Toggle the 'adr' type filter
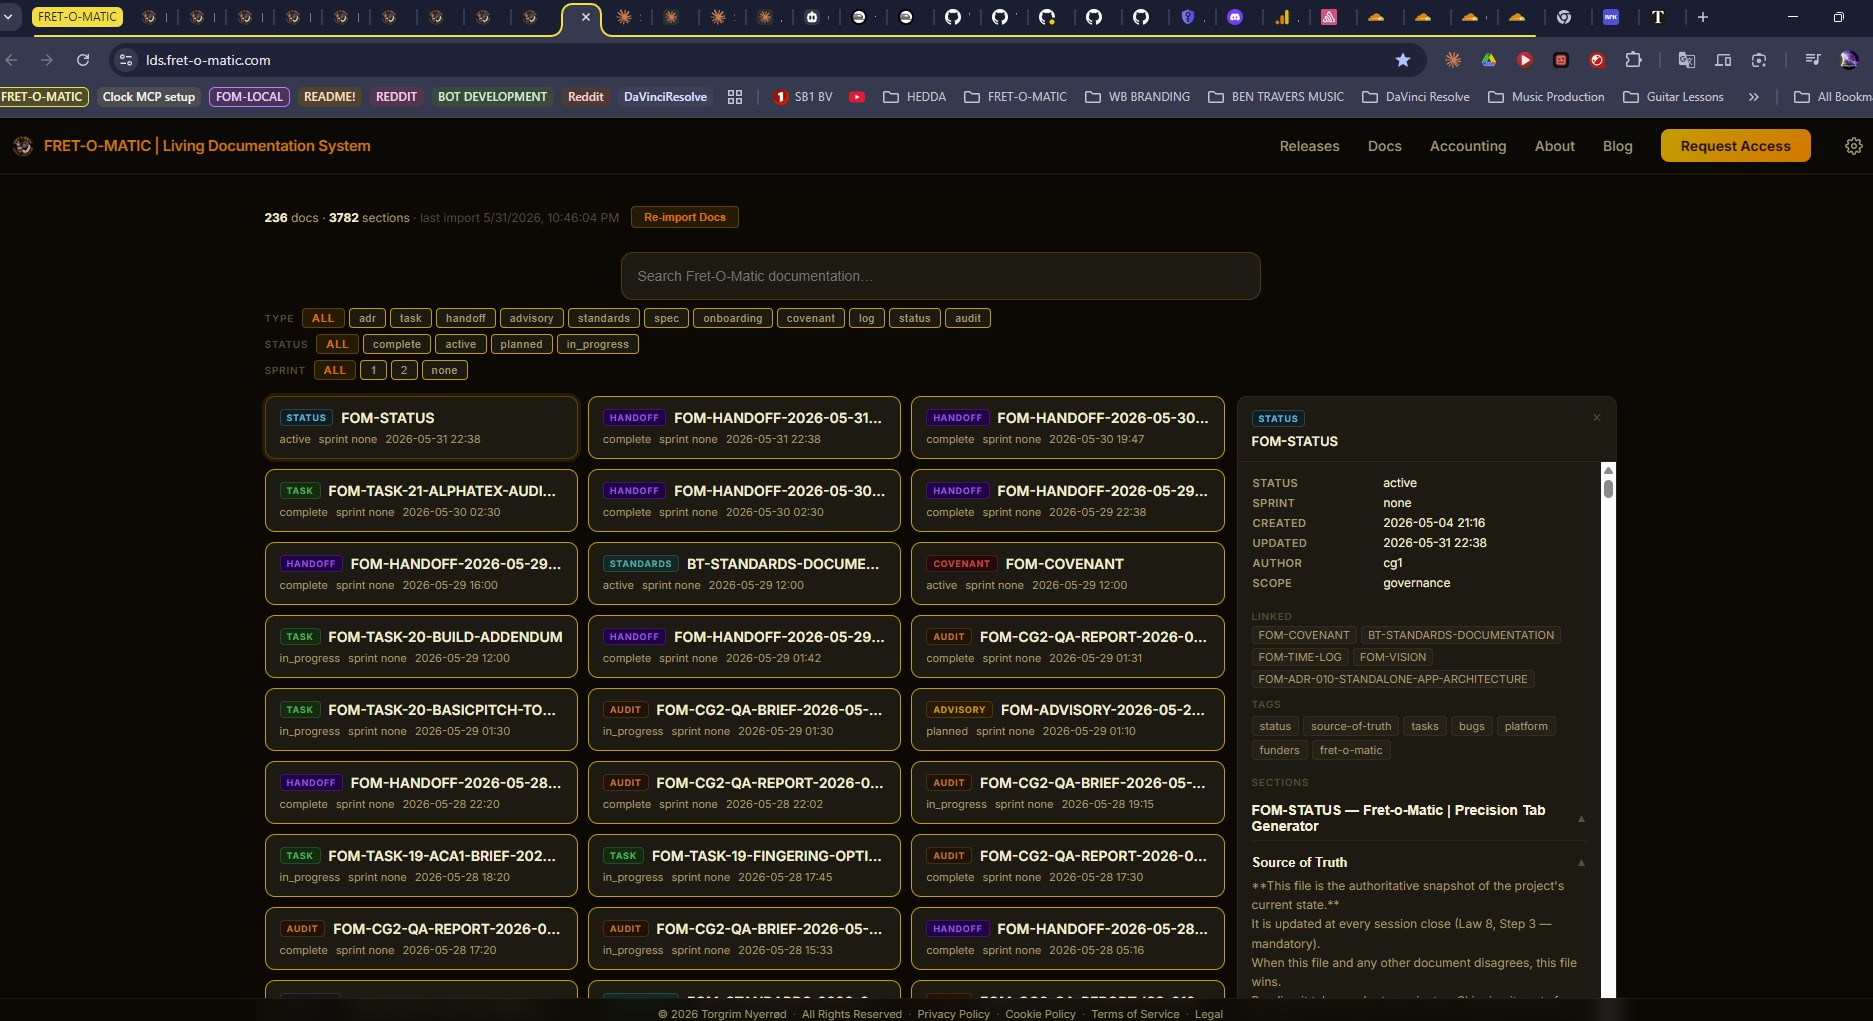The height and width of the screenshot is (1021, 1873). (367, 318)
